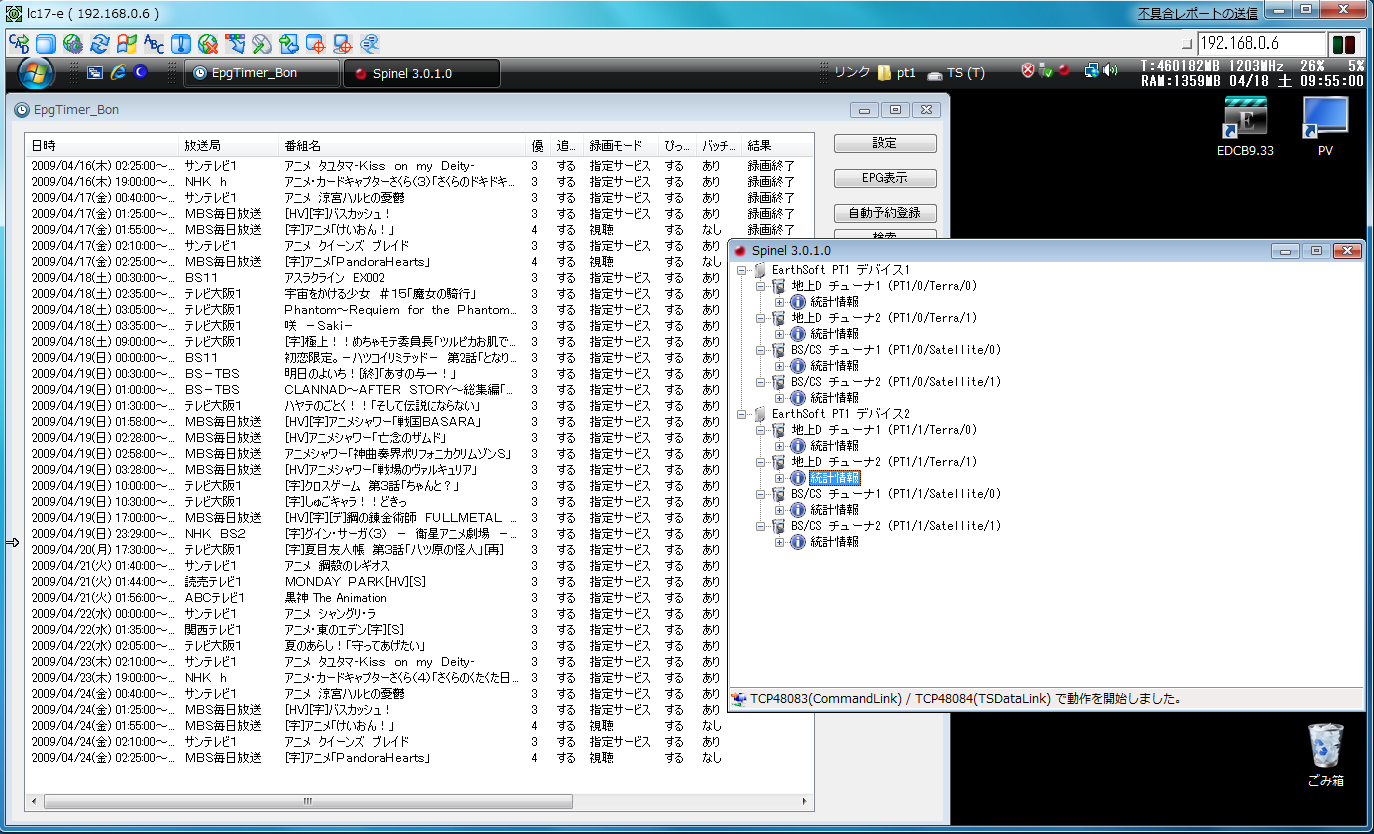Expand 統計情報 under BS/CS チューナ2 (PT1/1/Satellite/1)
1374x834 pixels.
(781, 542)
